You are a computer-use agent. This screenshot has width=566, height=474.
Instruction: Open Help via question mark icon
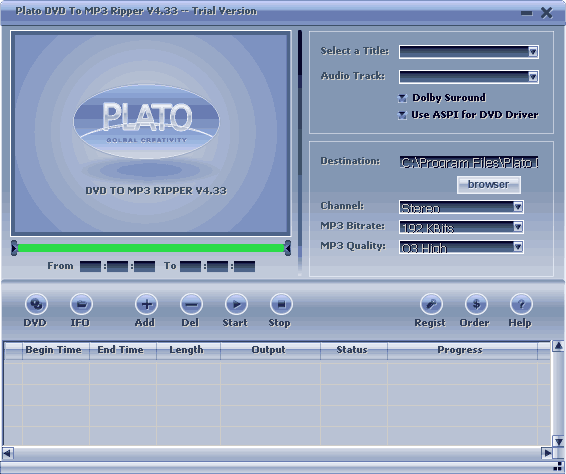(x=521, y=304)
